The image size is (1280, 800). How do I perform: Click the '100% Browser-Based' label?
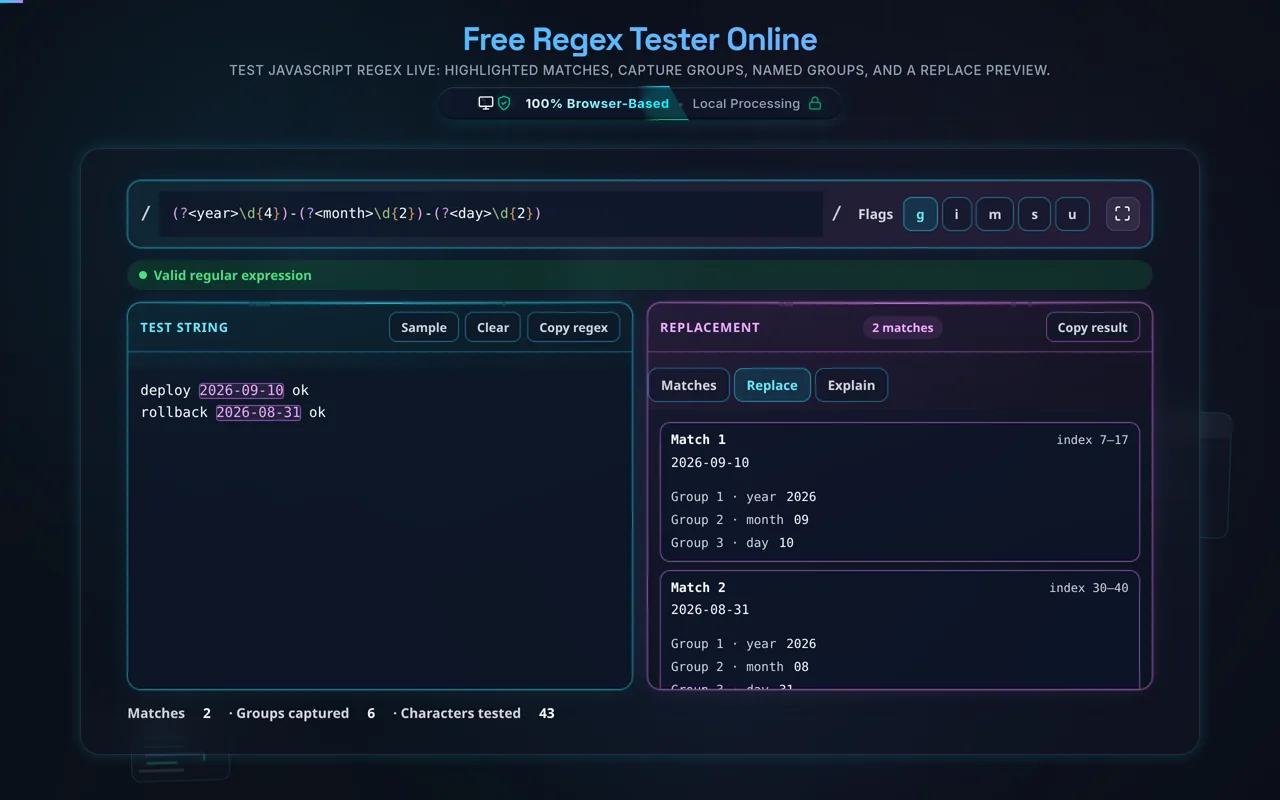[x=597, y=104]
